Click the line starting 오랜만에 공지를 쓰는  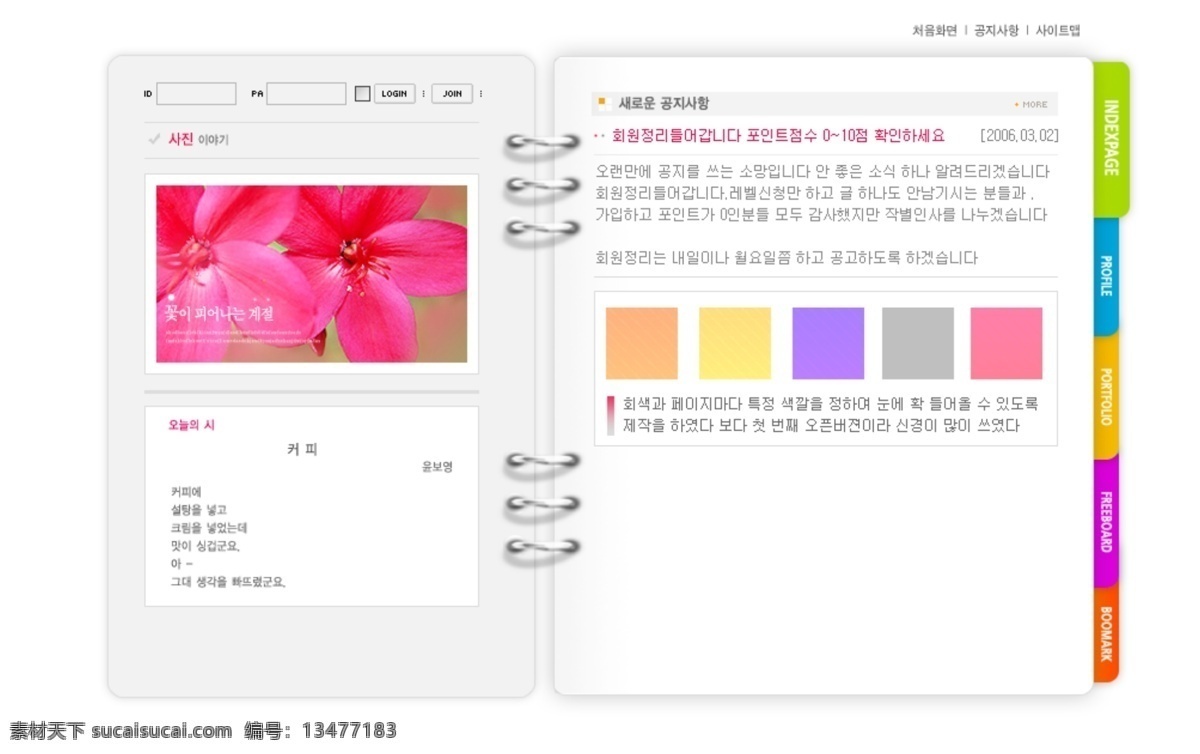[822, 171]
